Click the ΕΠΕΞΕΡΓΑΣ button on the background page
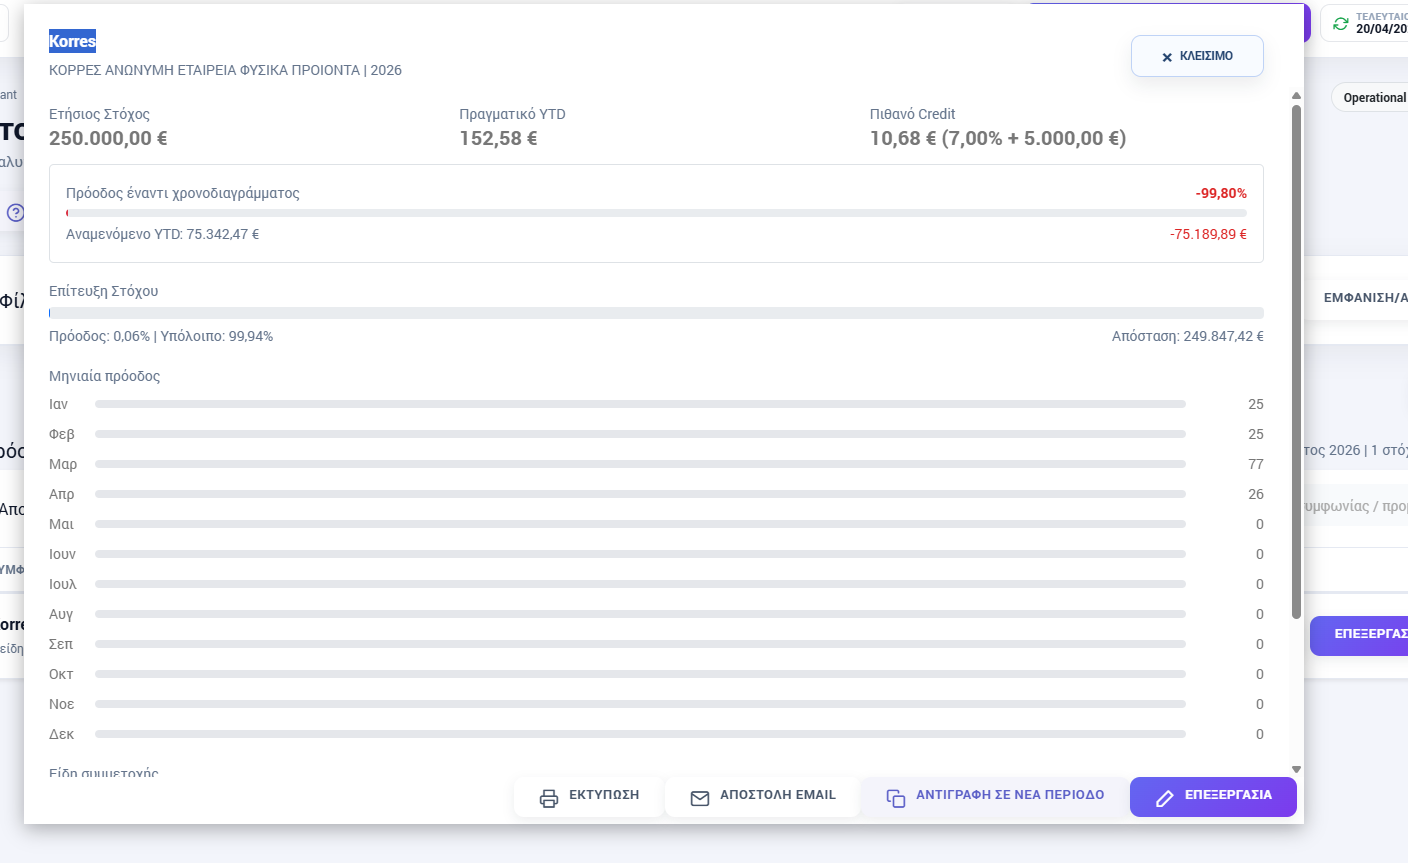This screenshot has height=863, width=1408. pos(1359,635)
